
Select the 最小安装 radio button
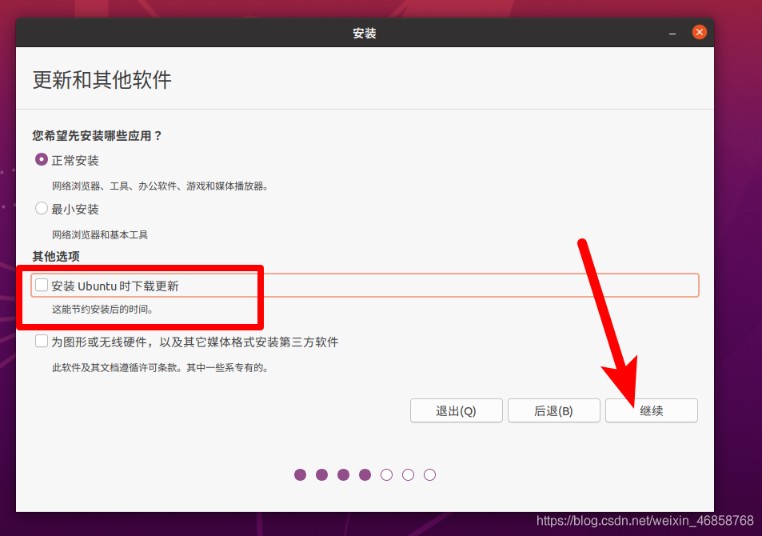41,208
